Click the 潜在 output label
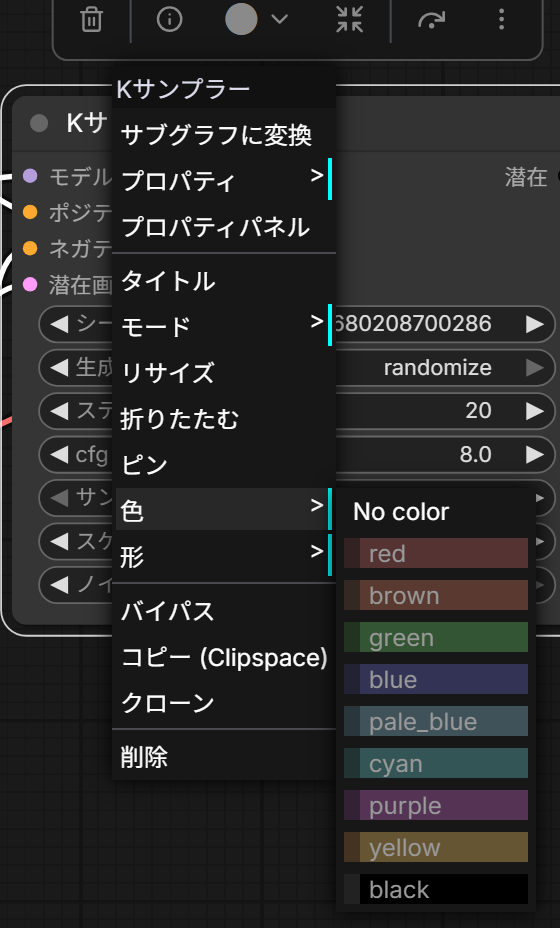560x928 pixels. pos(526,177)
